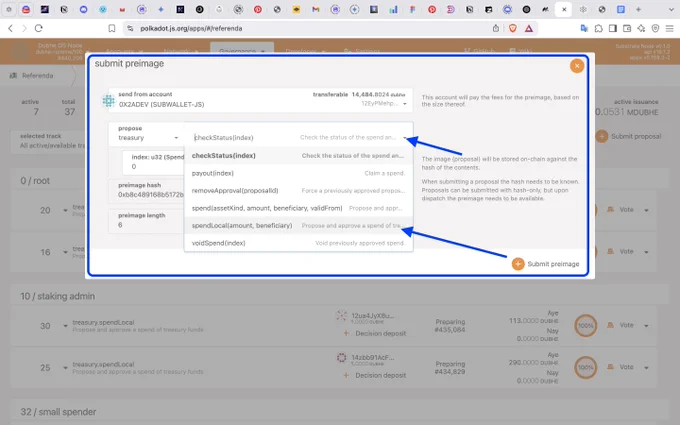The width and height of the screenshot is (680, 425).
Task: Vote on referendum 16
Action: 621,252
